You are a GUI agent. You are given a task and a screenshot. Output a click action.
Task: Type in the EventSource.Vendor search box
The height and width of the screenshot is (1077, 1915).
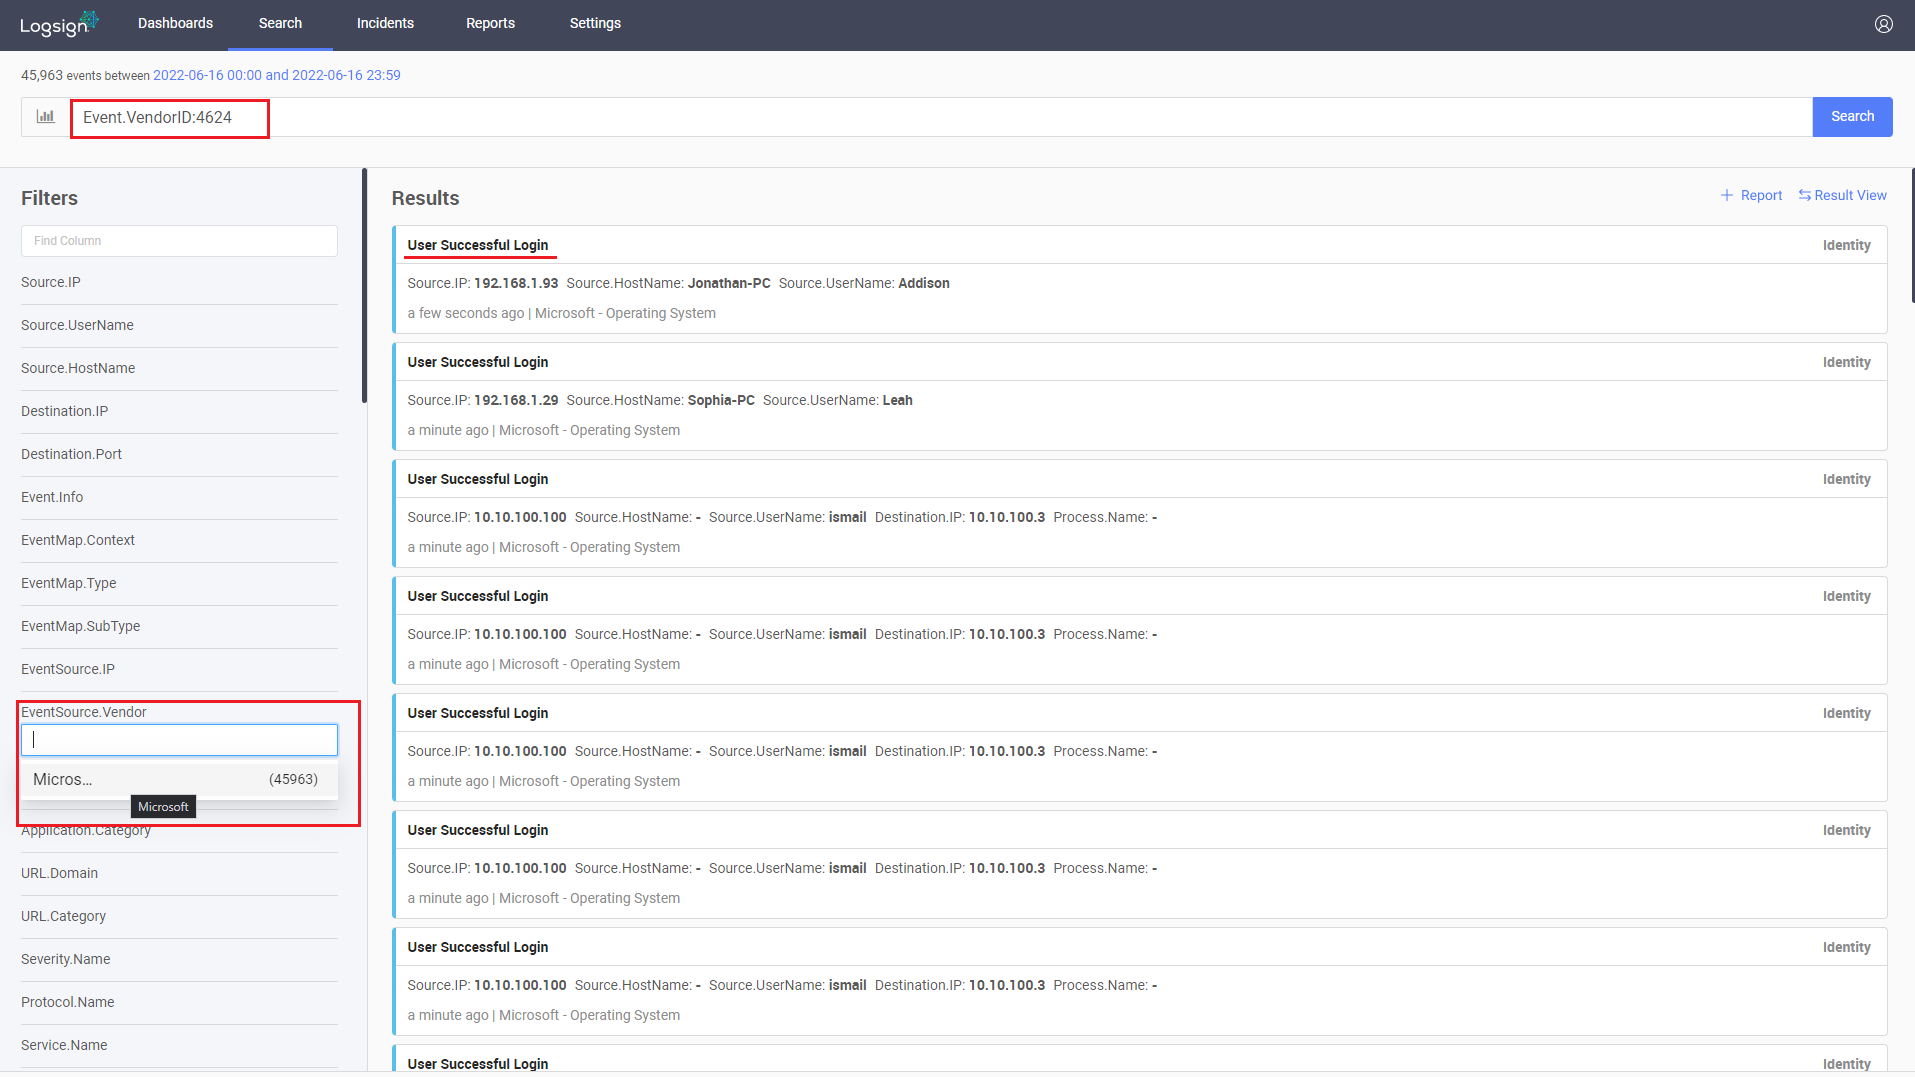179,740
